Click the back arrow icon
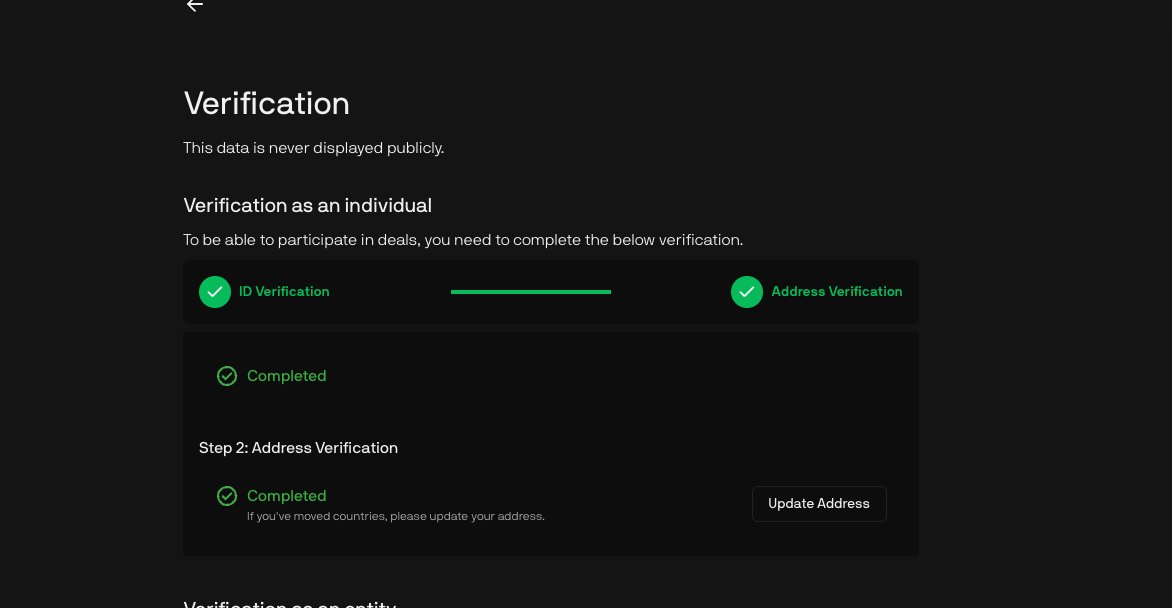This screenshot has height=608, width=1172. click(x=195, y=5)
